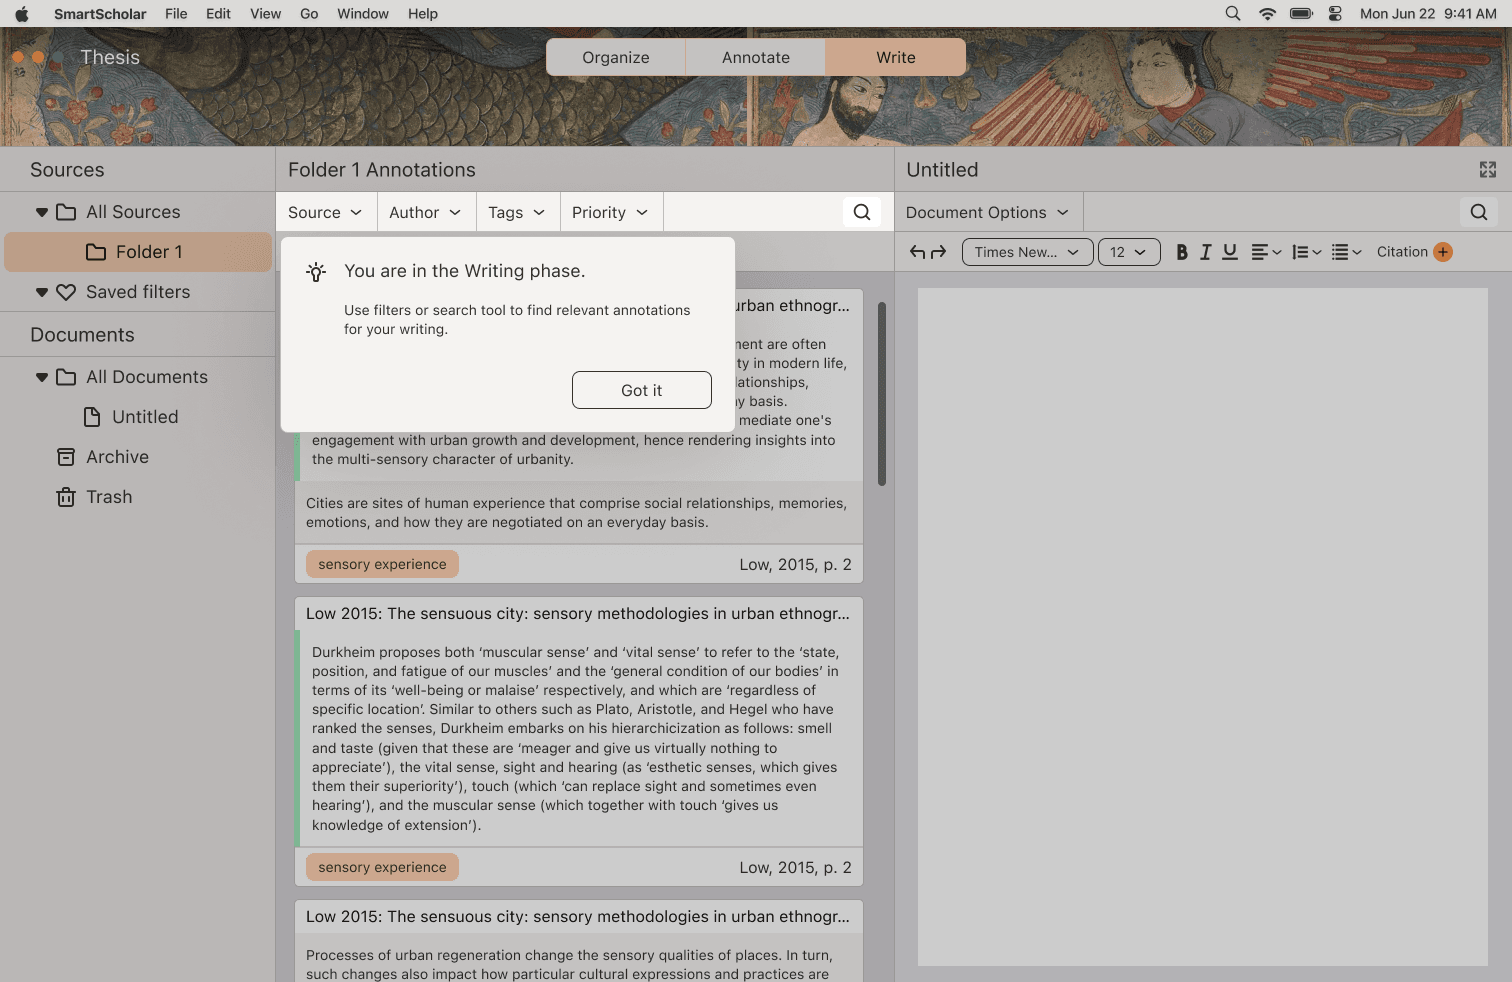Screen dimensions: 1512x982
Task: Click the 'Folder 1 Annotations' panel heading
Action: tap(382, 170)
